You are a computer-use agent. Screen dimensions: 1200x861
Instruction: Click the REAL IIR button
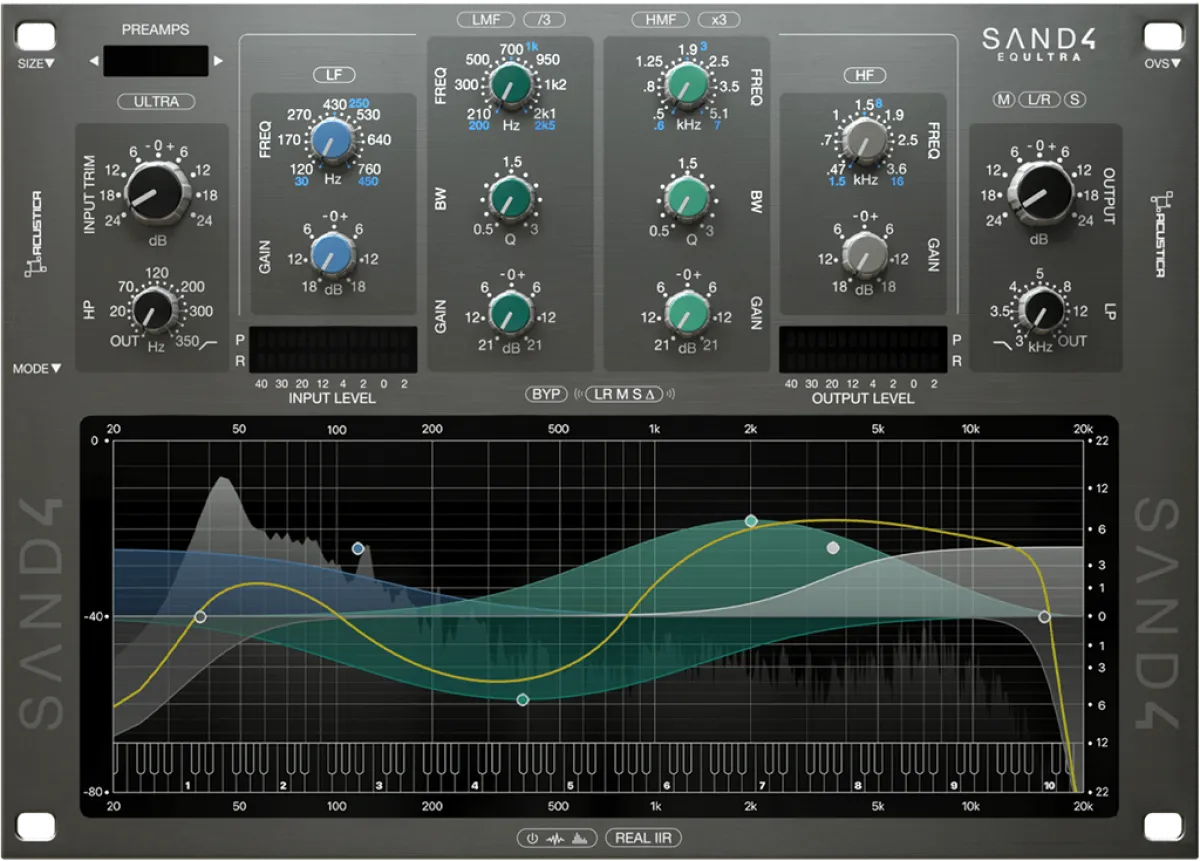[645, 837]
